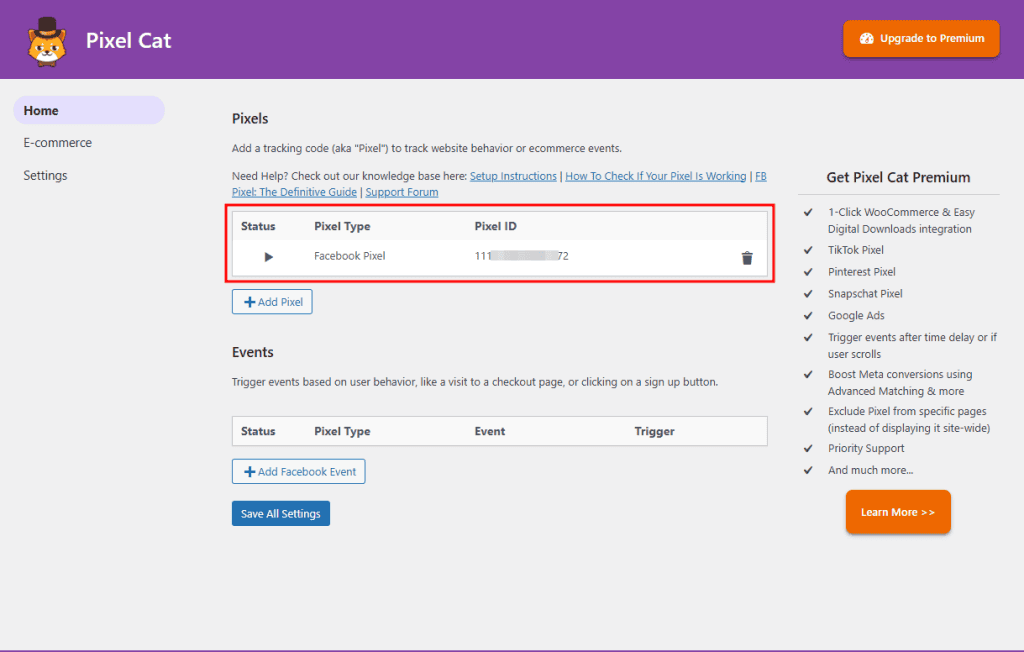Viewport: 1024px width, 652px height.
Task: Click the Trigger column header in Events table
Action: [654, 431]
